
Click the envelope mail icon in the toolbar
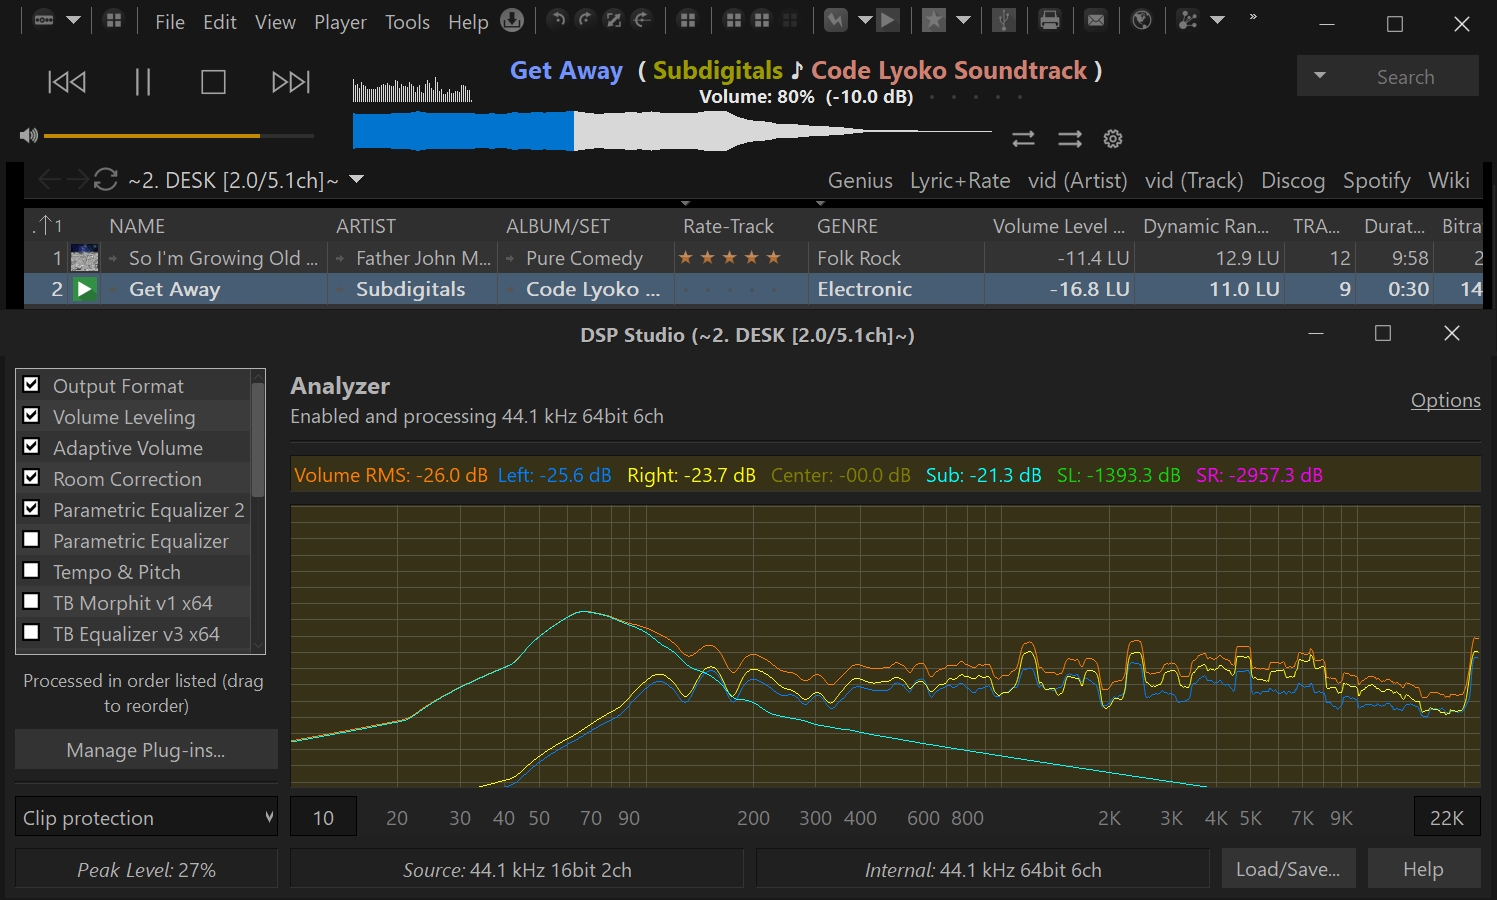click(1096, 20)
